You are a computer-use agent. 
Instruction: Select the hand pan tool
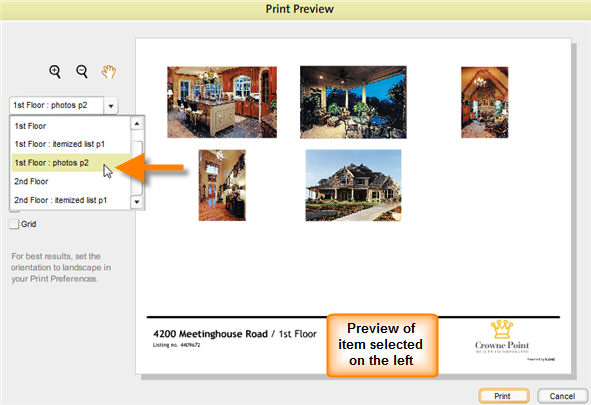(109, 72)
